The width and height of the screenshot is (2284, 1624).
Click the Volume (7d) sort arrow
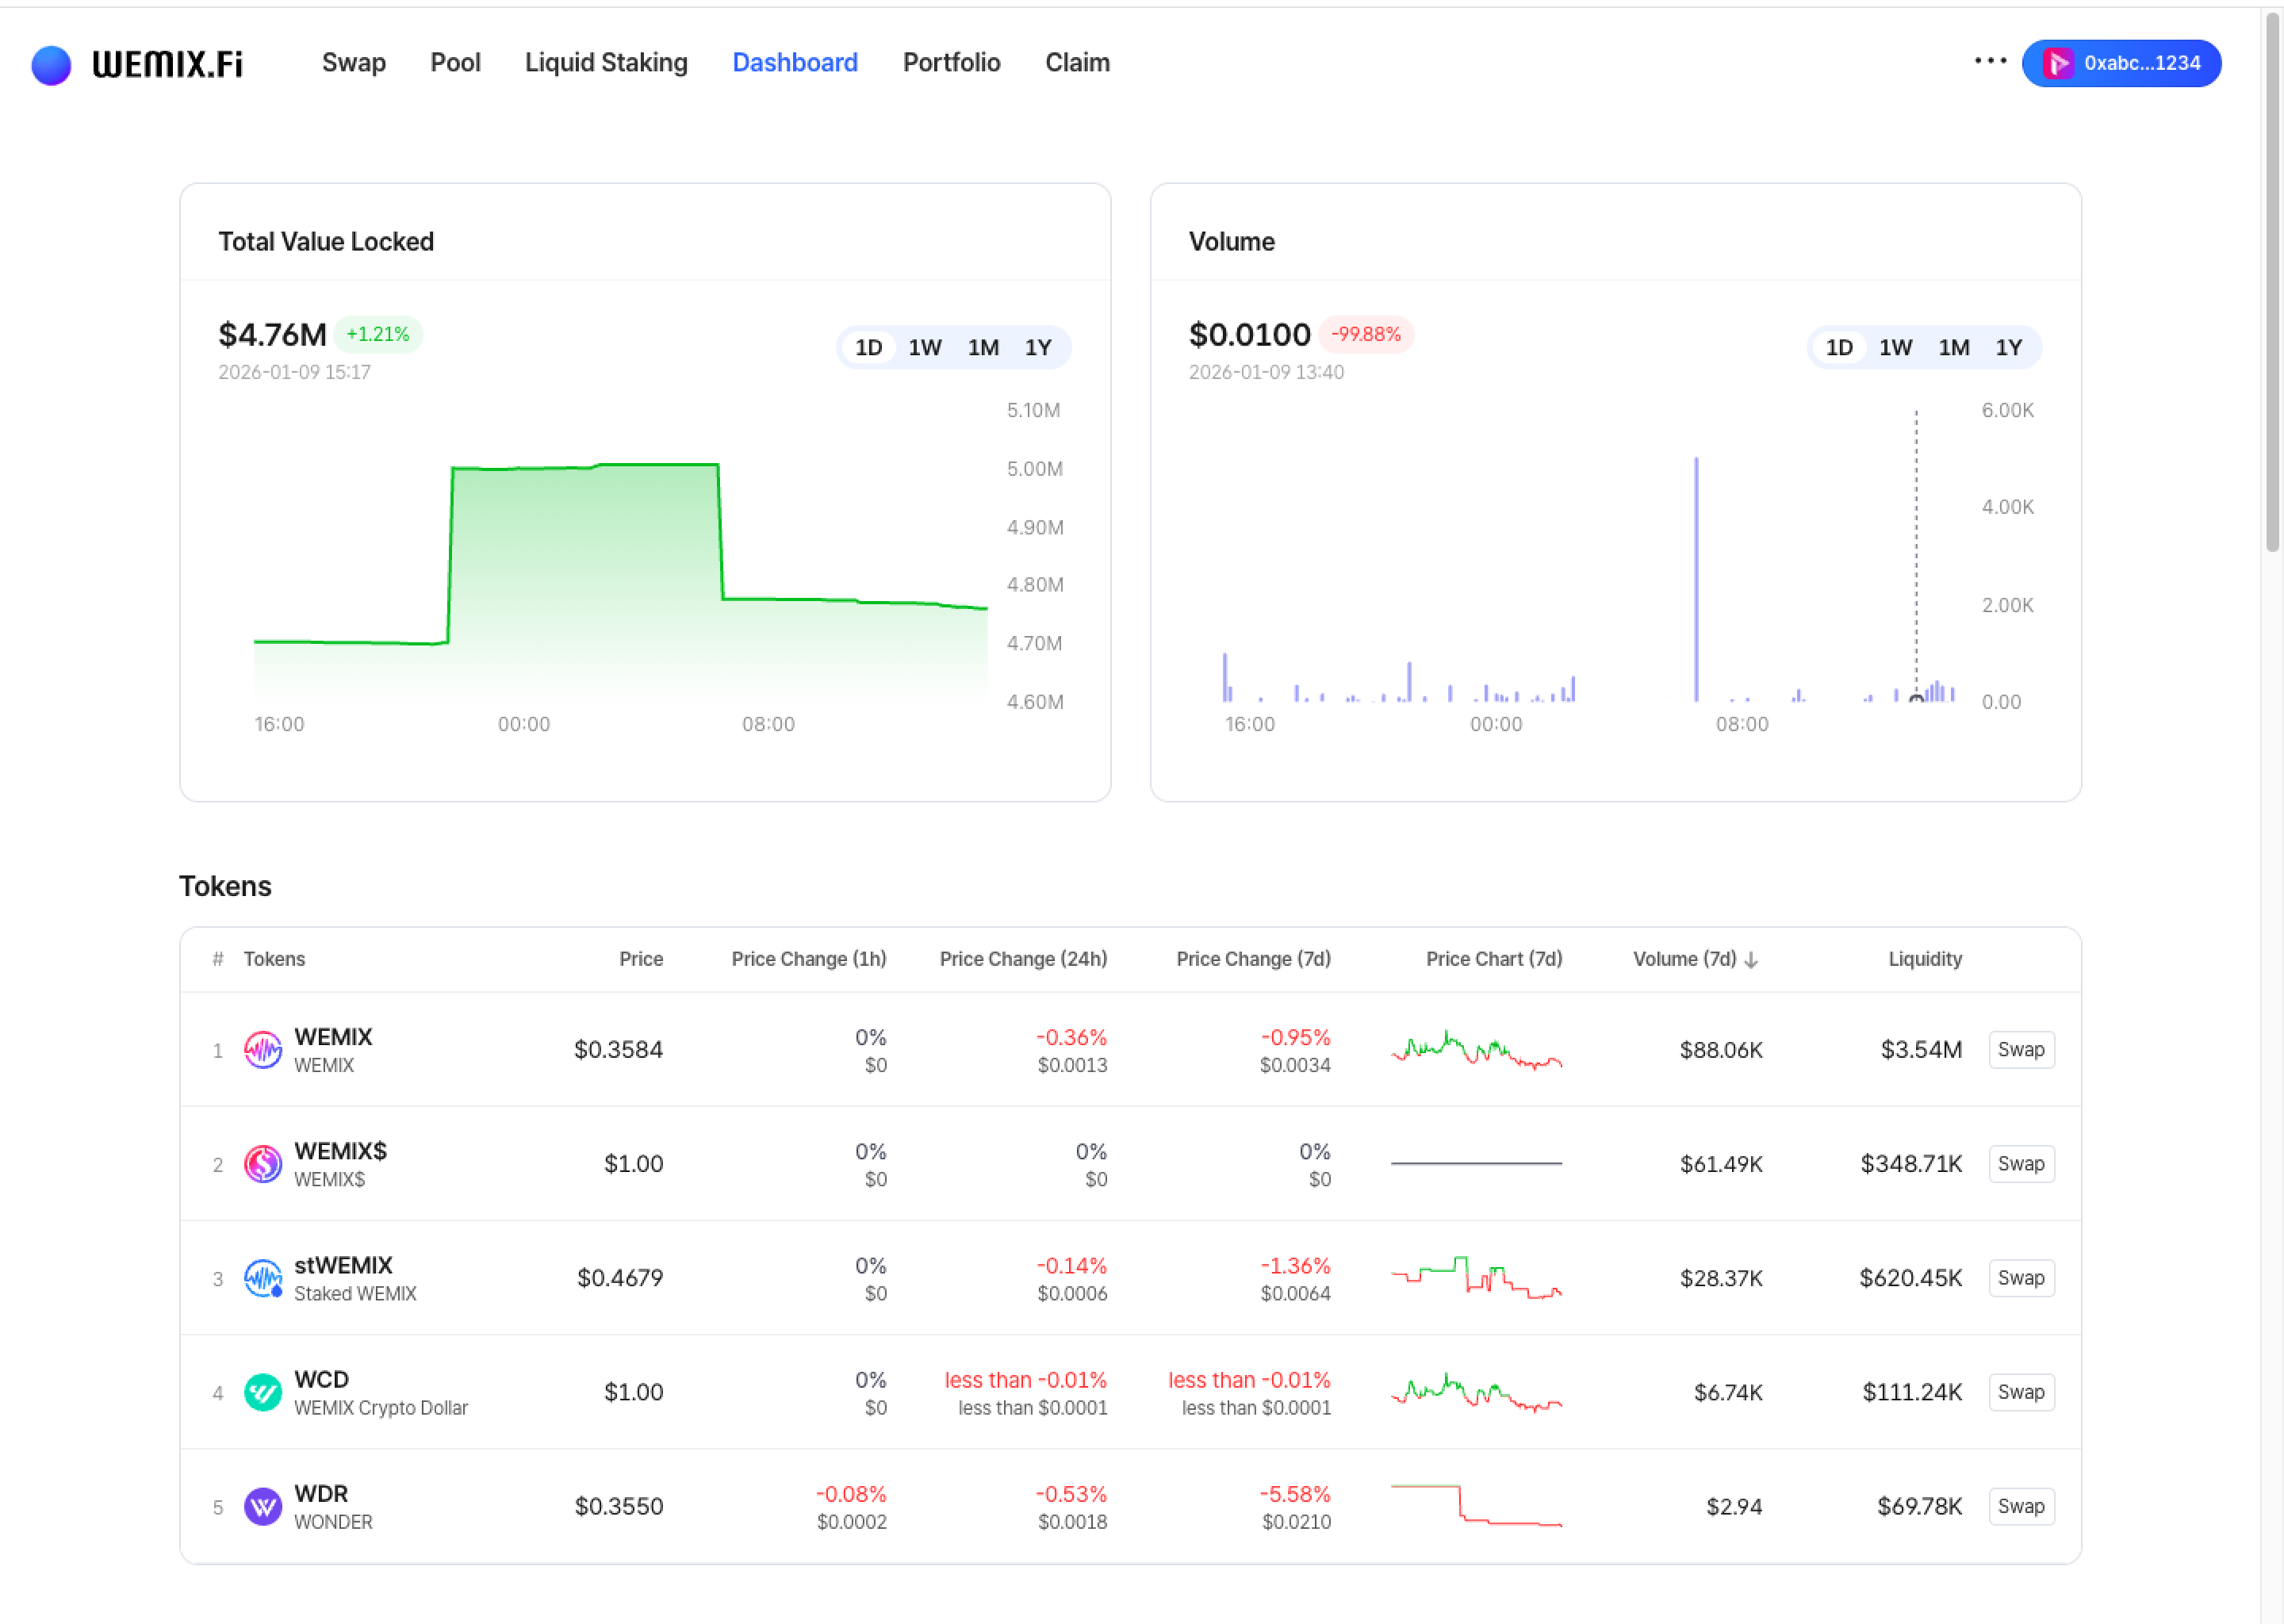pyautogui.click(x=1751, y=960)
